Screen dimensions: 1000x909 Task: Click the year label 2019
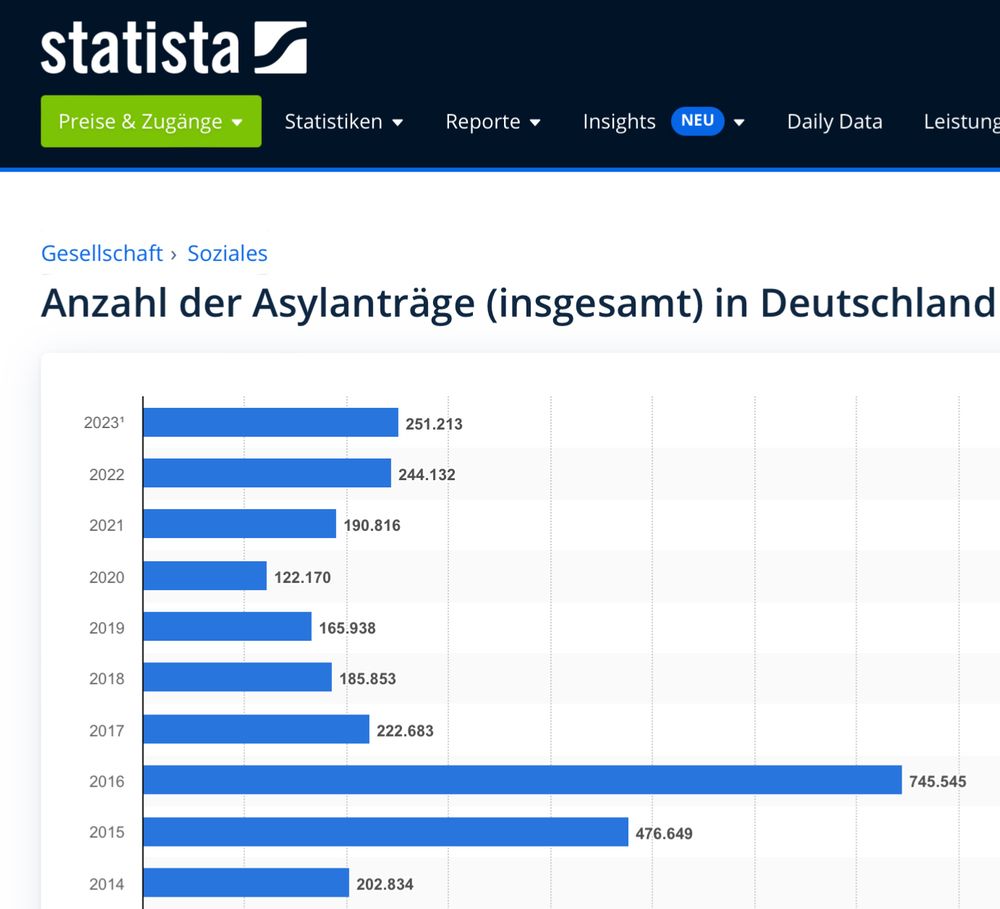pos(108,627)
